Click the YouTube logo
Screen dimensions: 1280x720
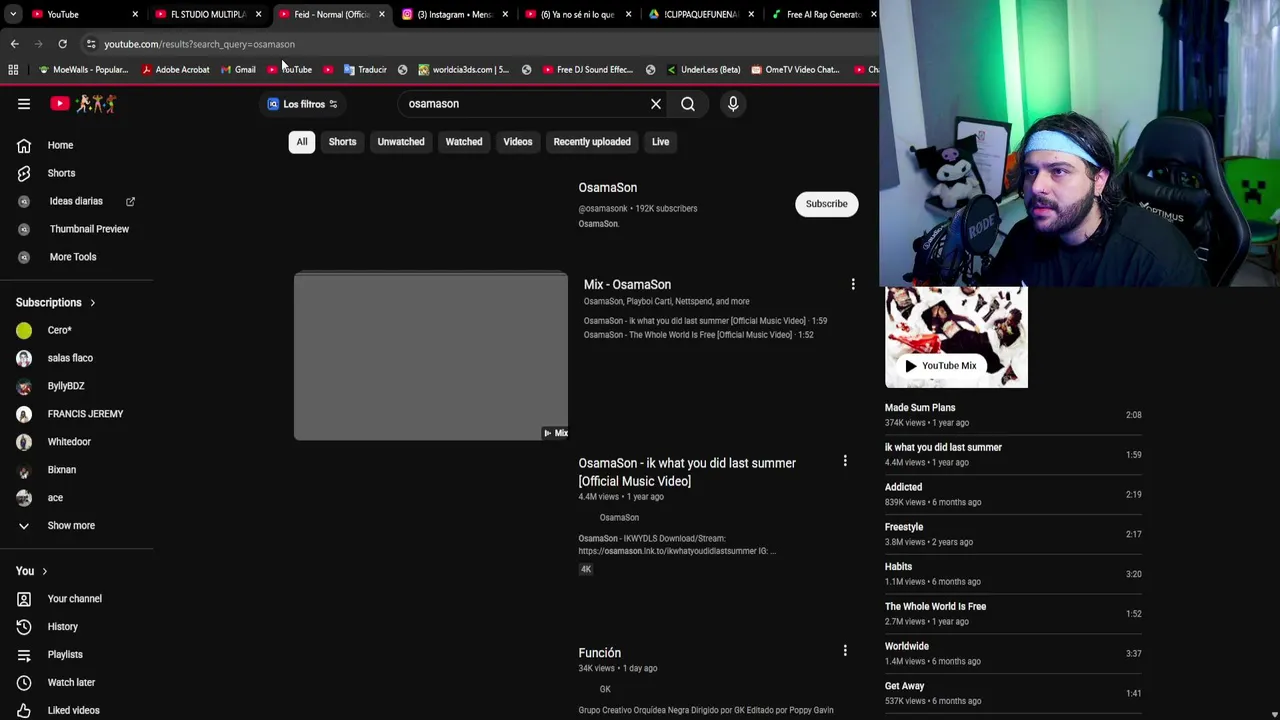(84, 103)
